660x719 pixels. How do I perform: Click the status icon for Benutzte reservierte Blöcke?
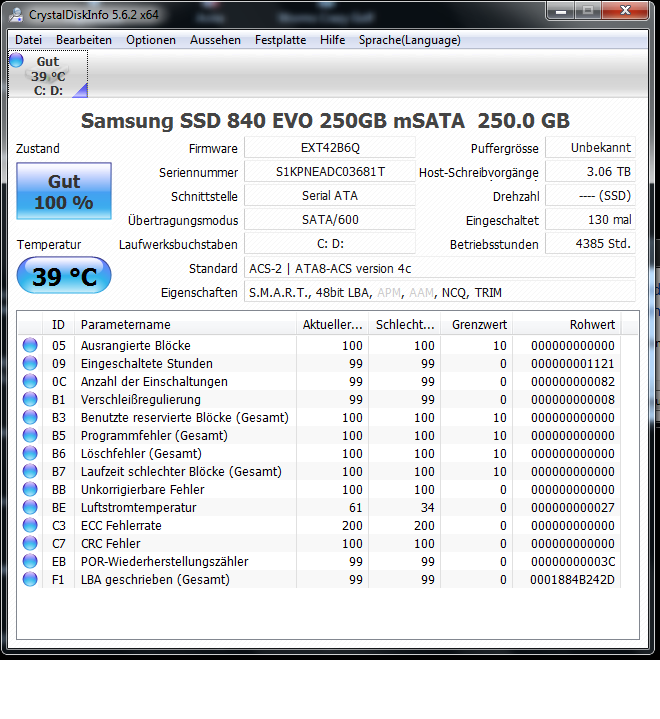(30, 417)
